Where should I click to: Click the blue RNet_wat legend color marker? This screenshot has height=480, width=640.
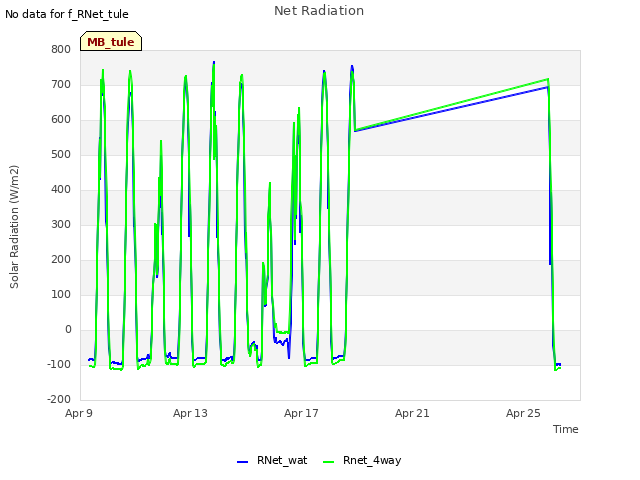coord(242,462)
